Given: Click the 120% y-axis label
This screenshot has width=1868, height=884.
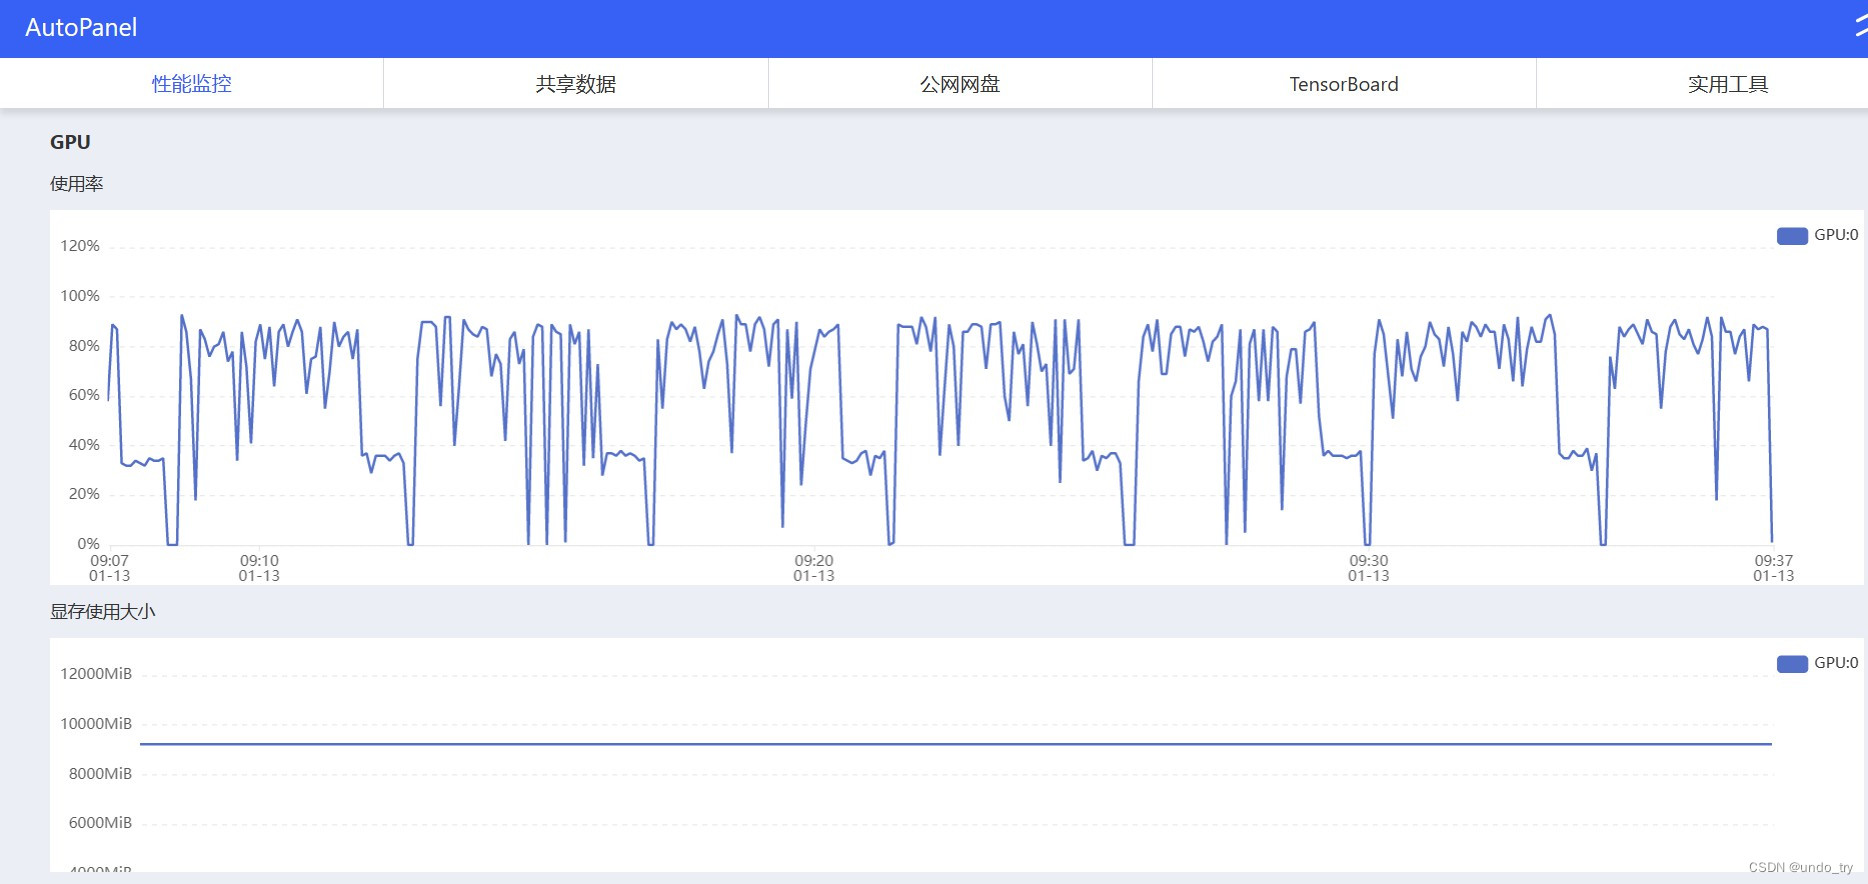Looking at the screenshot, I should 80,246.
